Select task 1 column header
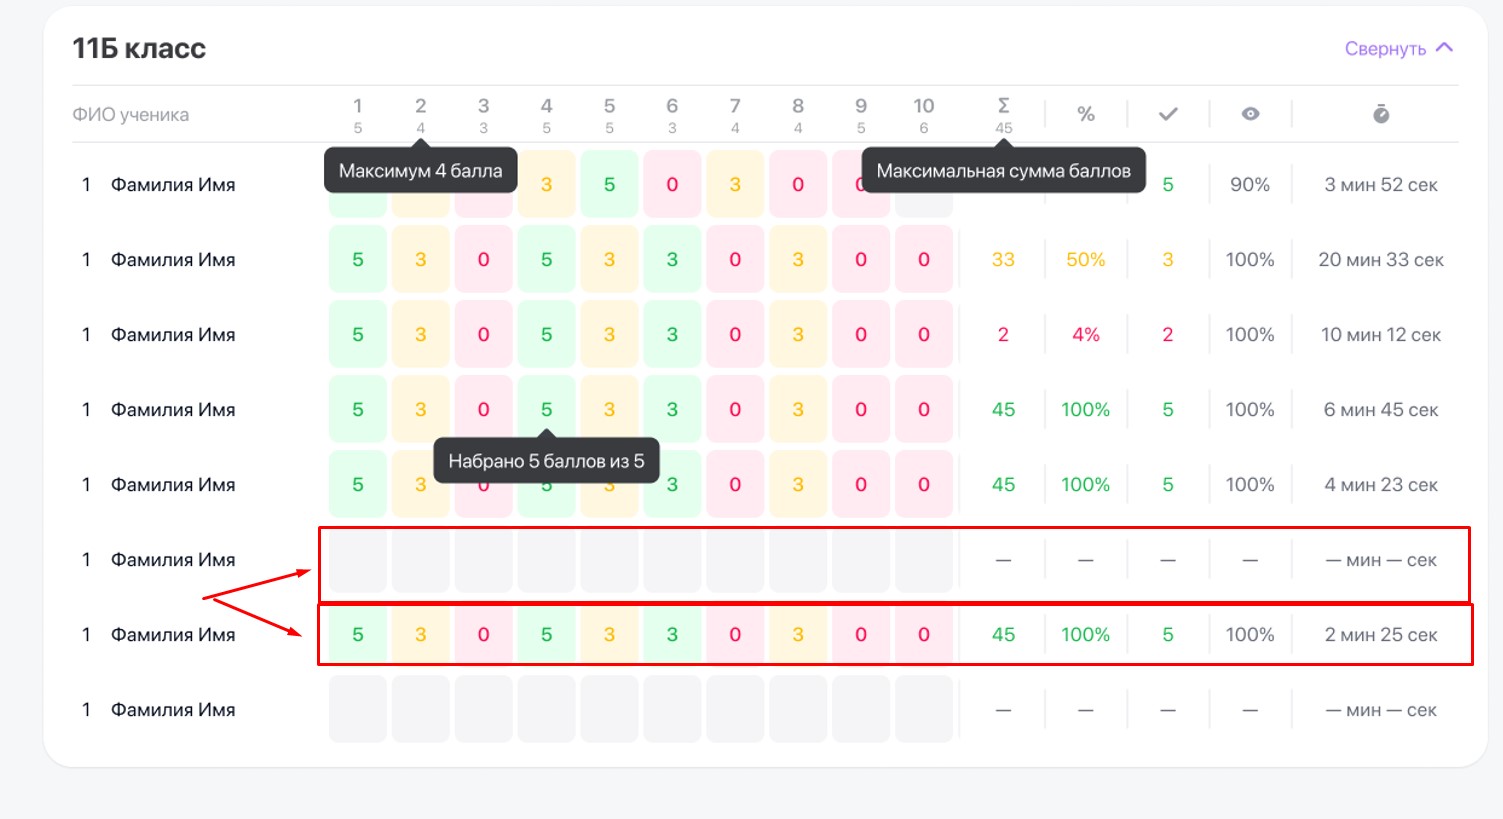Image resolution: width=1503 pixels, height=819 pixels. point(358,113)
